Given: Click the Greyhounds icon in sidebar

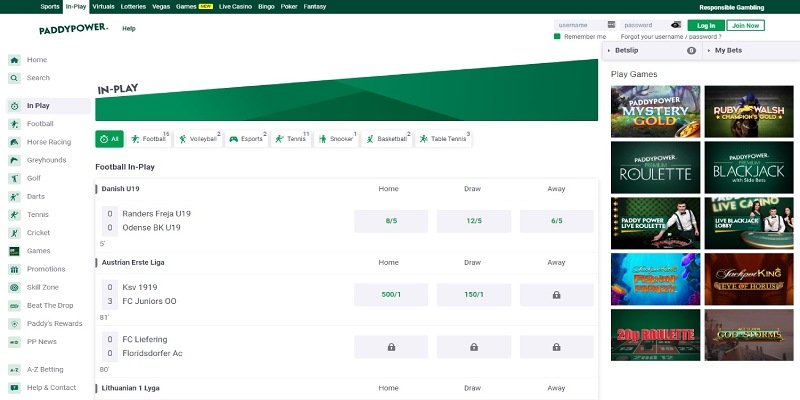Looking at the screenshot, I should pyautogui.click(x=14, y=160).
